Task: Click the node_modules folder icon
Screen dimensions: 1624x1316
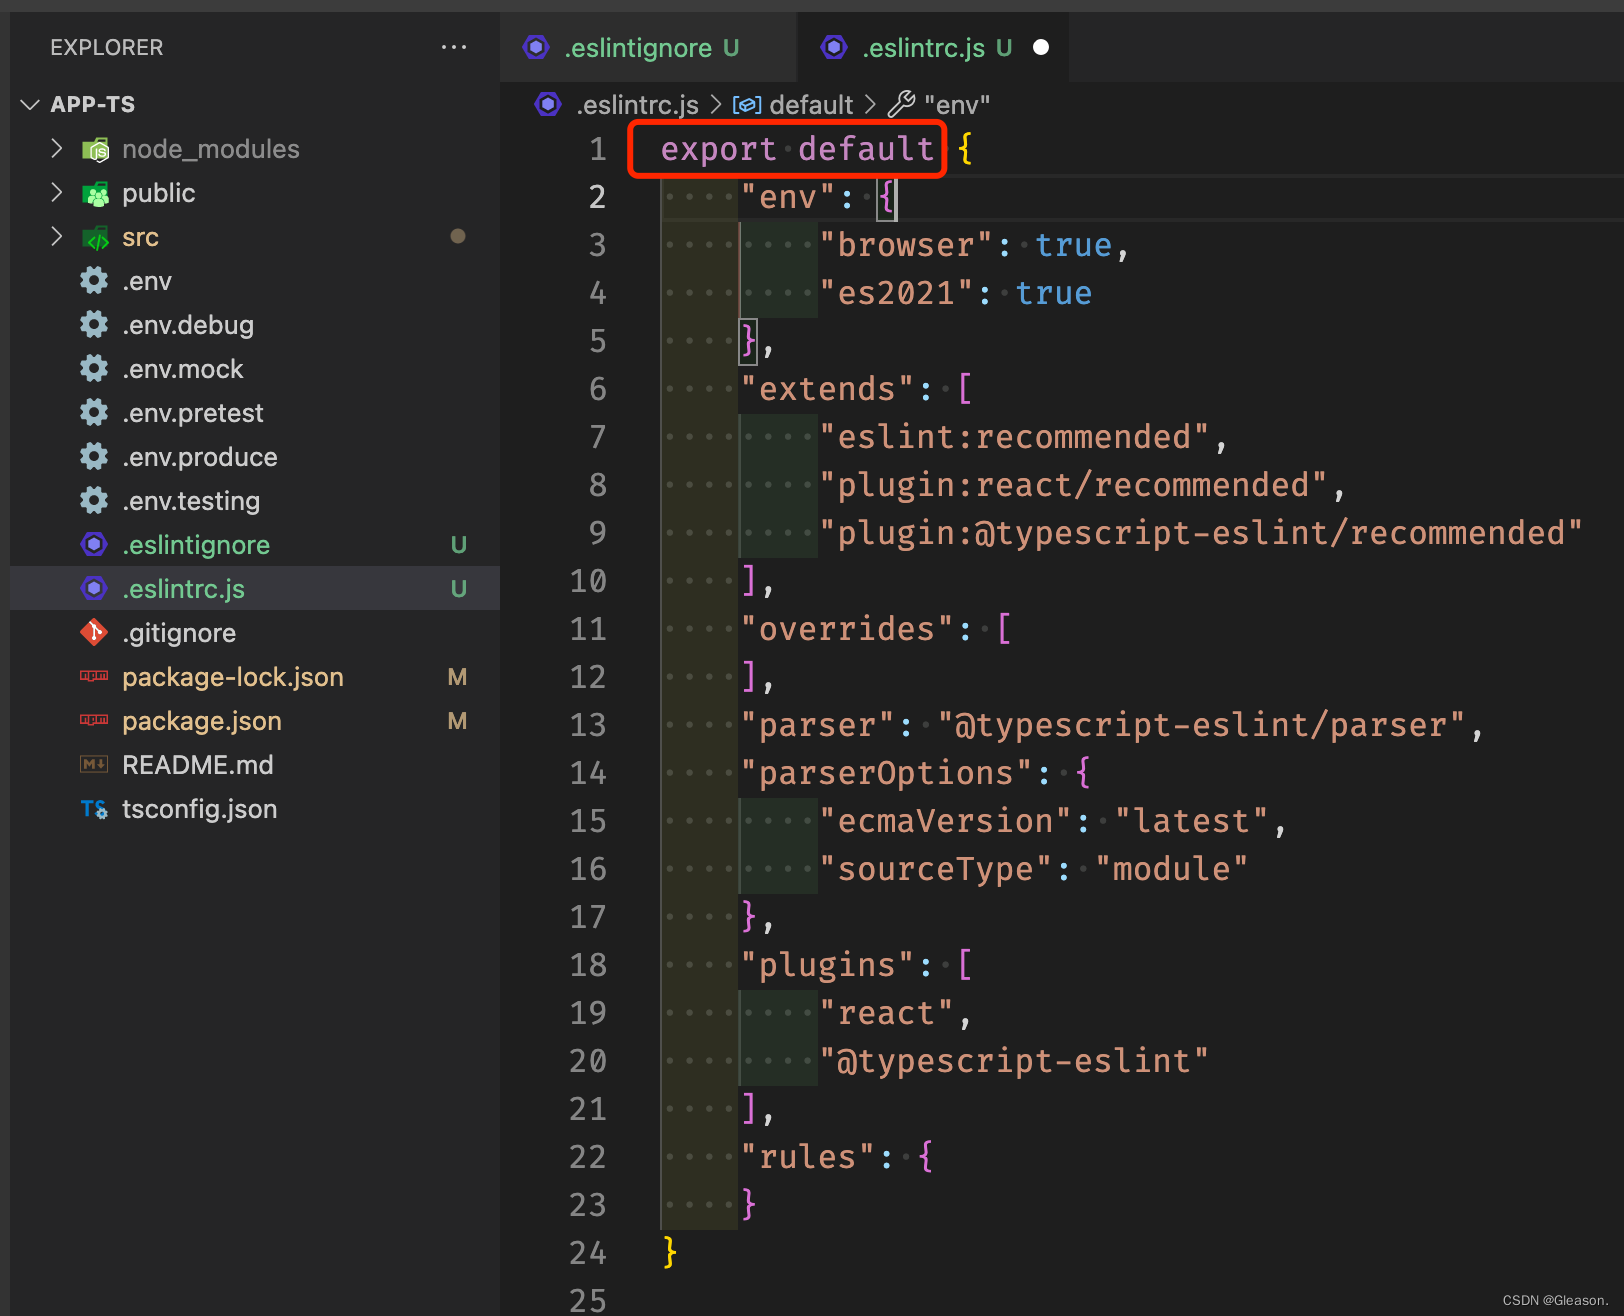Action: tap(95, 150)
